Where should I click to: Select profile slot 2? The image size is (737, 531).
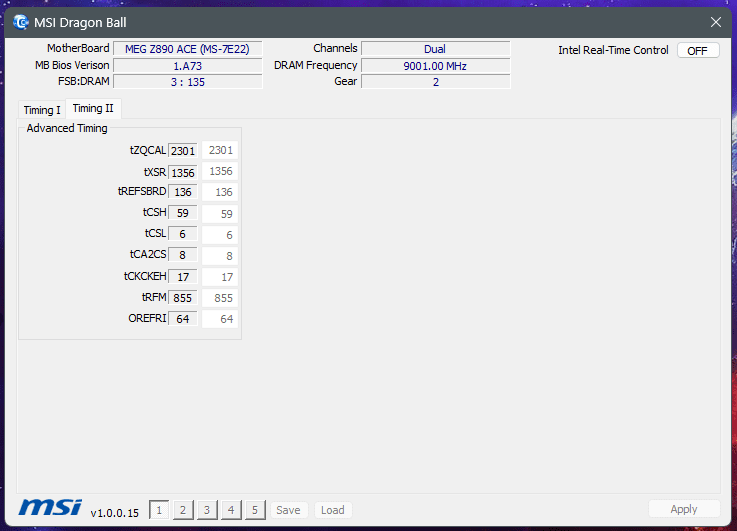click(x=183, y=510)
